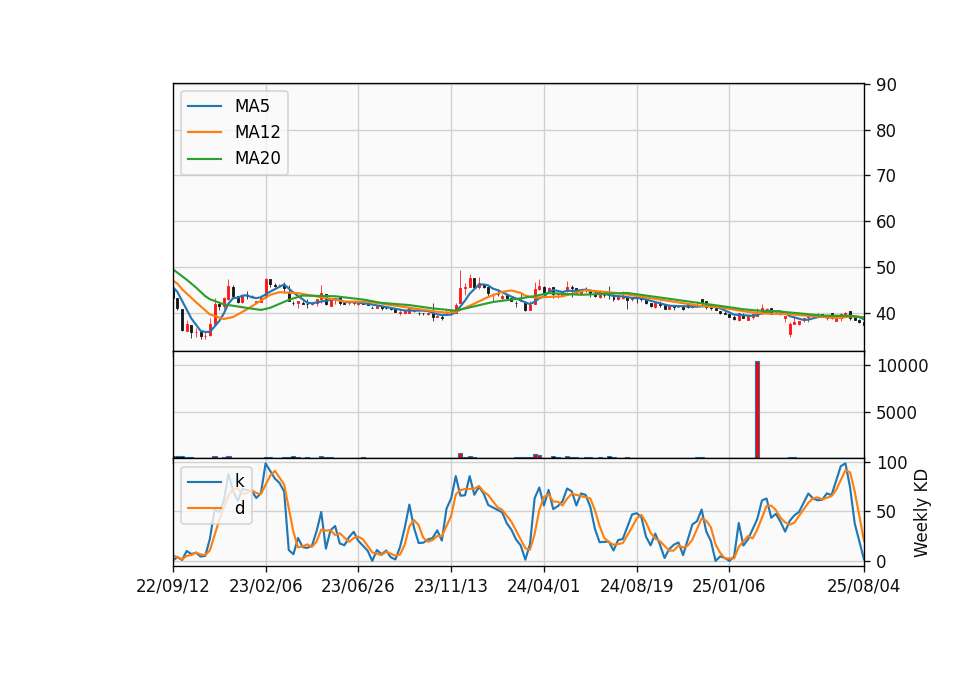Click the 24/08/19 date tick label

(637, 586)
